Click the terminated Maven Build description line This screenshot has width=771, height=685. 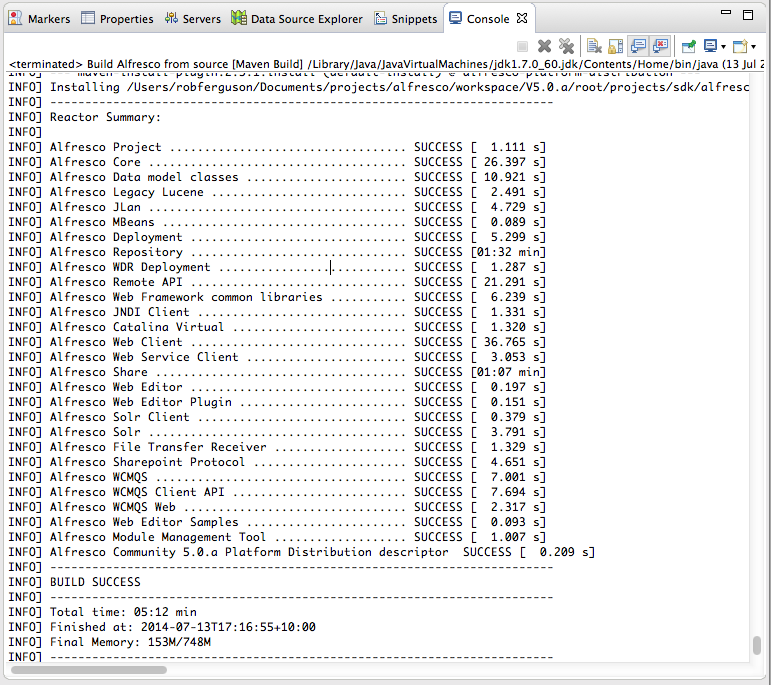click(386, 64)
